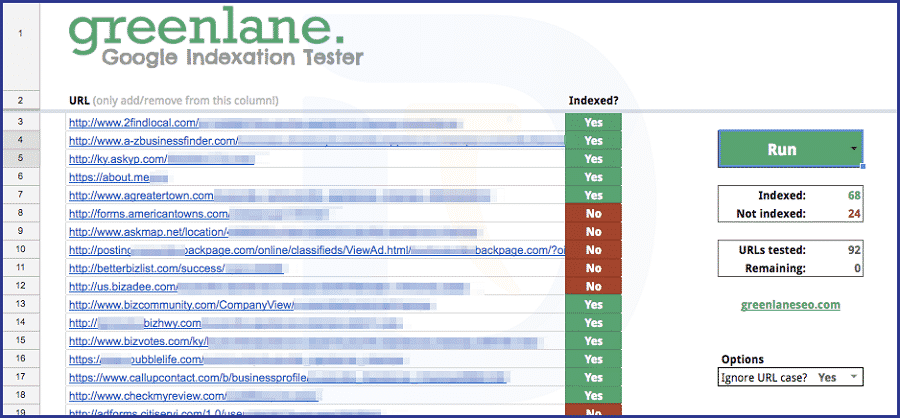Open the 2findlocal.com URL link
The image size is (900, 418).
point(266,122)
